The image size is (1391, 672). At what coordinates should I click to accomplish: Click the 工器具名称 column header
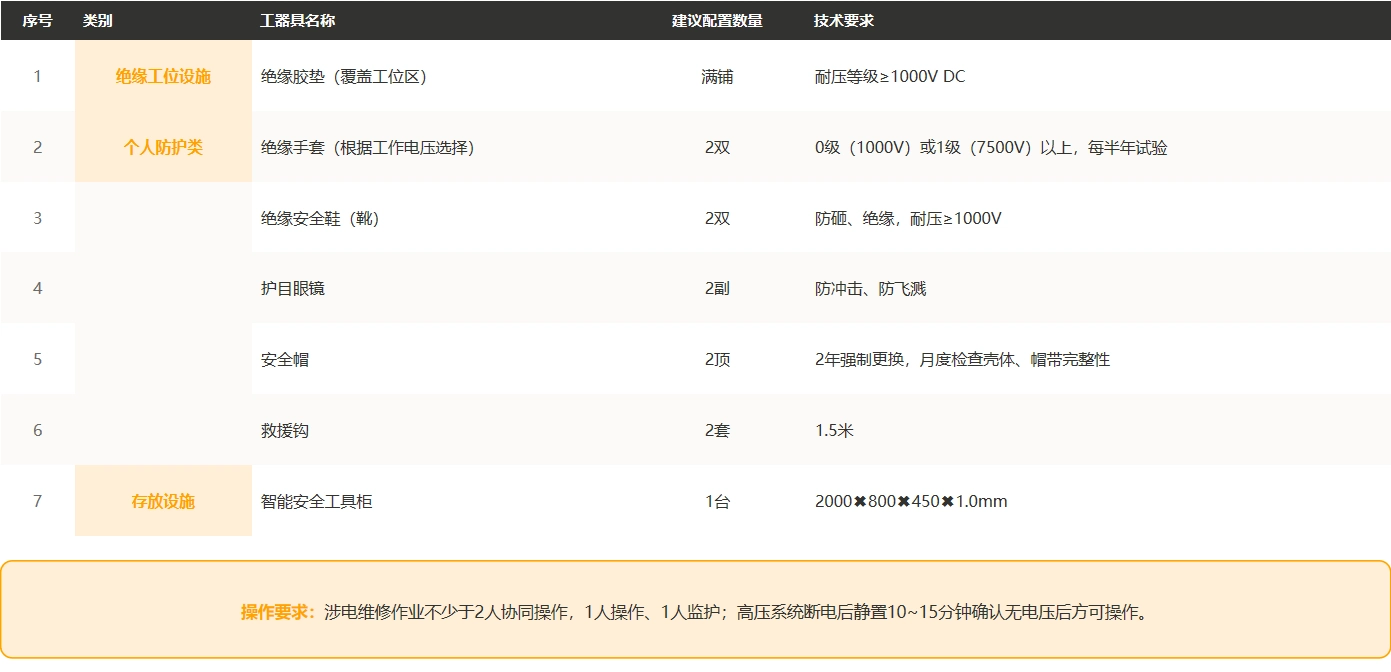coord(298,20)
